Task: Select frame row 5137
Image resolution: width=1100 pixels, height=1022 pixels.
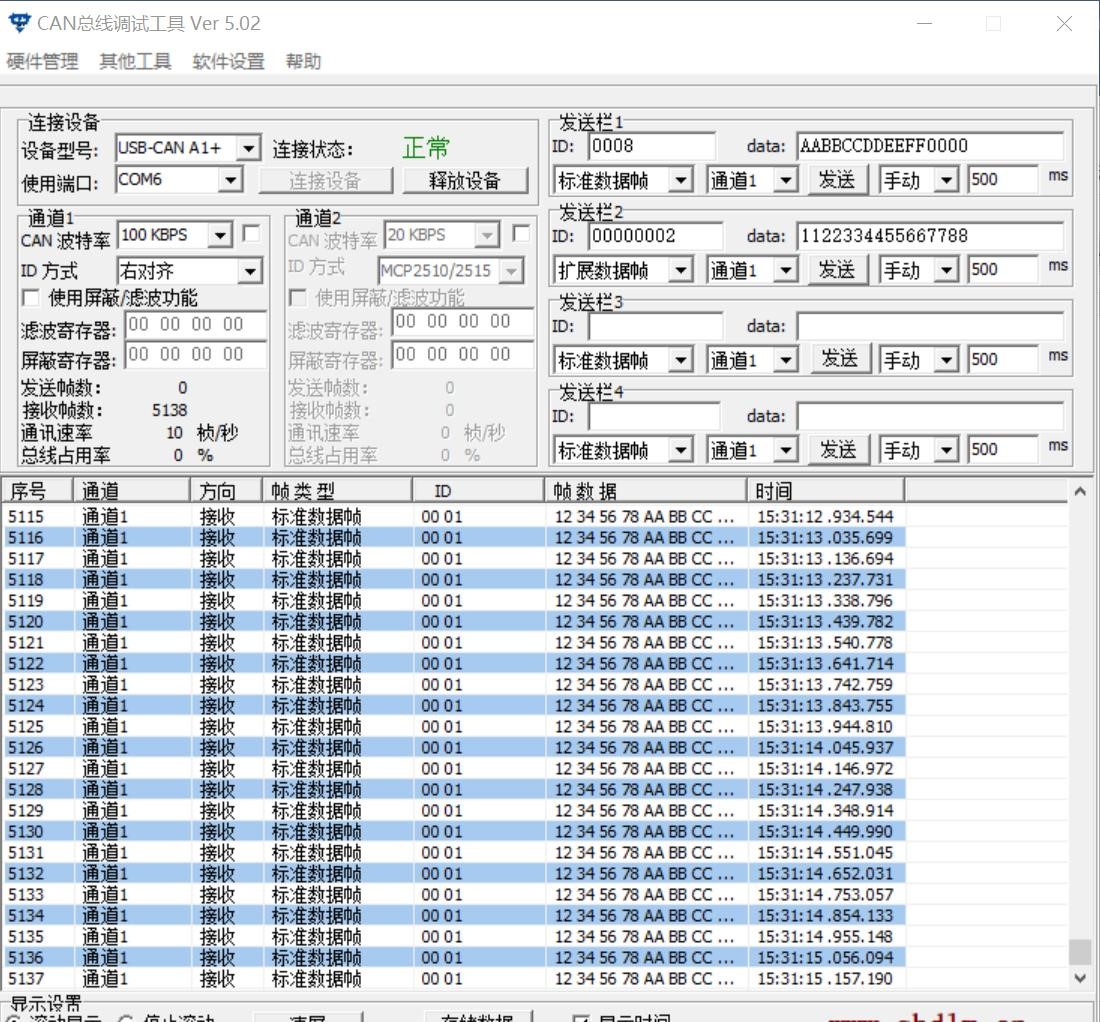Action: tap(453, 979)
